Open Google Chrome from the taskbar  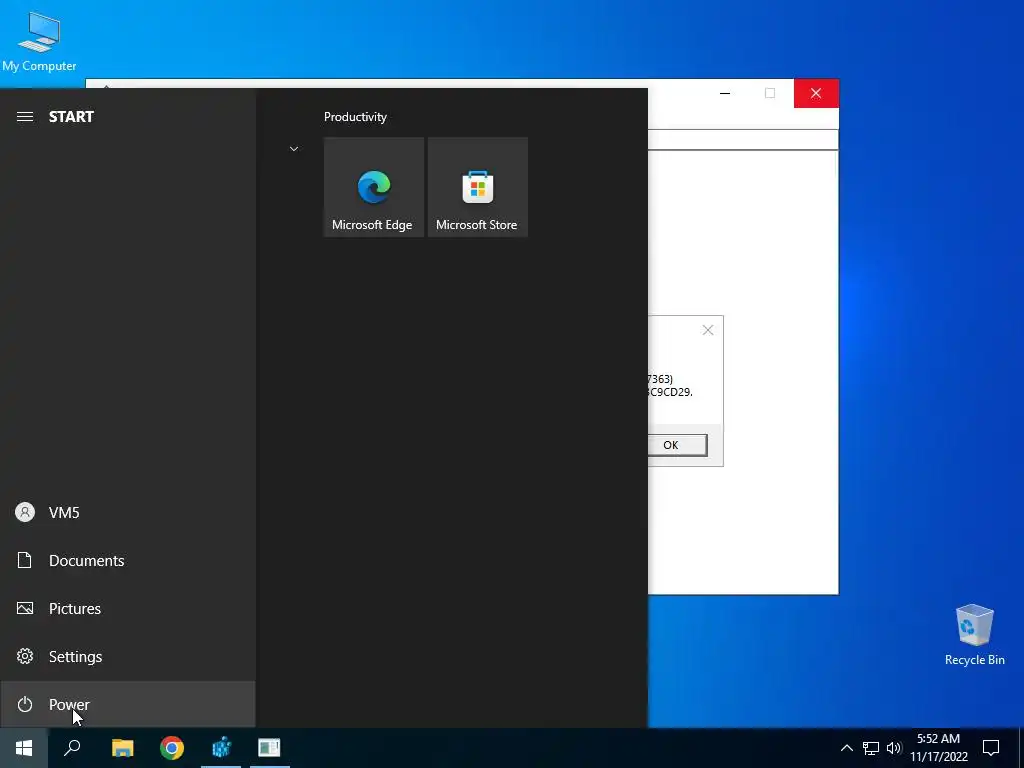172,748
